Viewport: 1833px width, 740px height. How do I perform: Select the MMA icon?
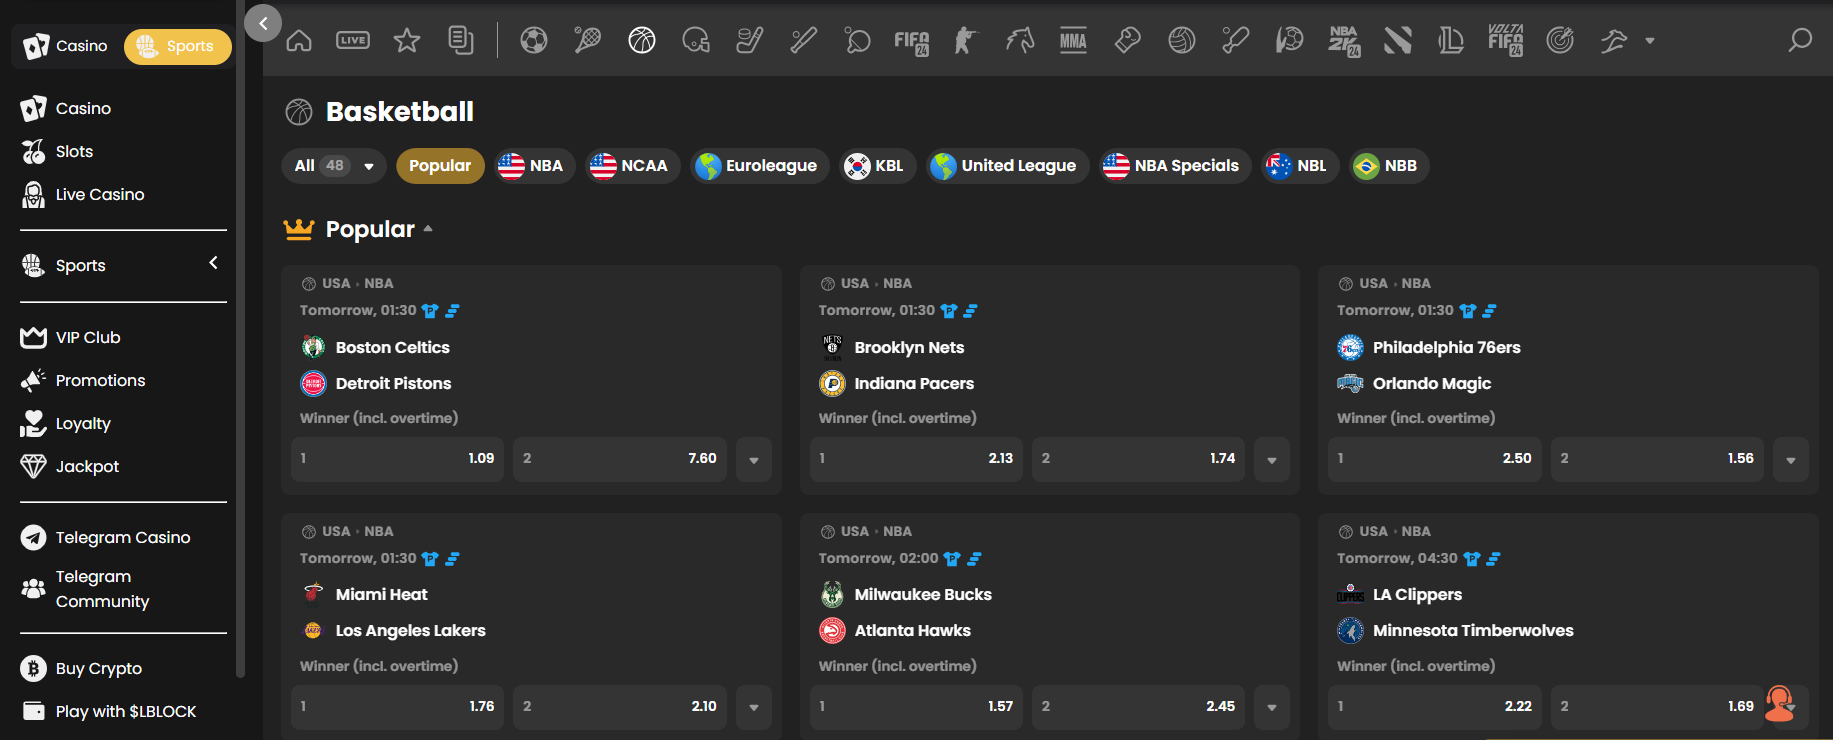[x=1073, y=40]
